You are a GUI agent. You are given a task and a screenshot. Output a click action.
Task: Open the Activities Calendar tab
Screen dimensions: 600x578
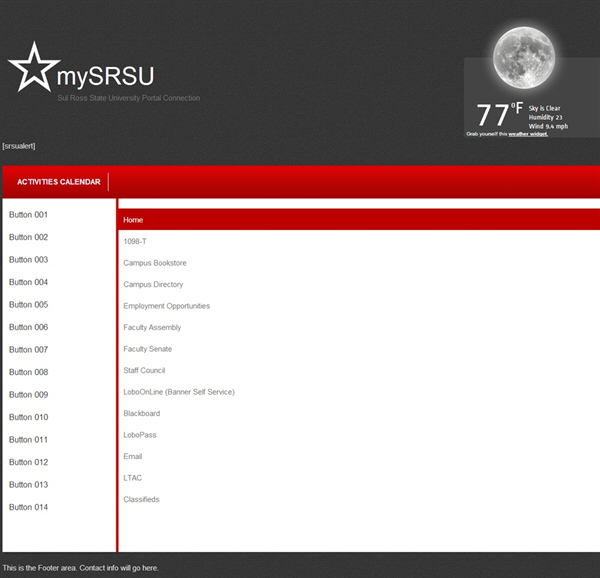click(x=59, y=182)
